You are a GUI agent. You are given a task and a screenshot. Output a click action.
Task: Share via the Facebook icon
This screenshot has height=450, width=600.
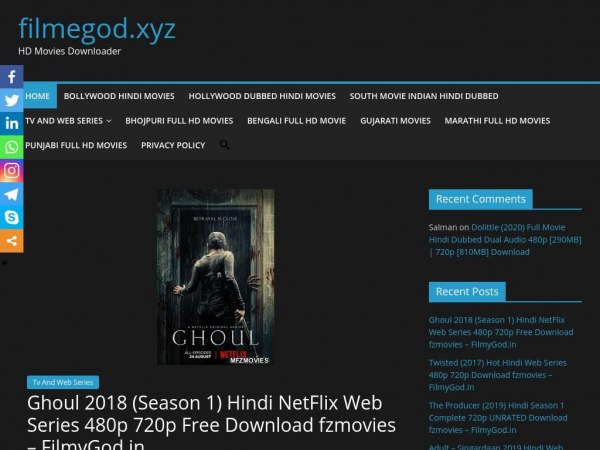(11, 77)
